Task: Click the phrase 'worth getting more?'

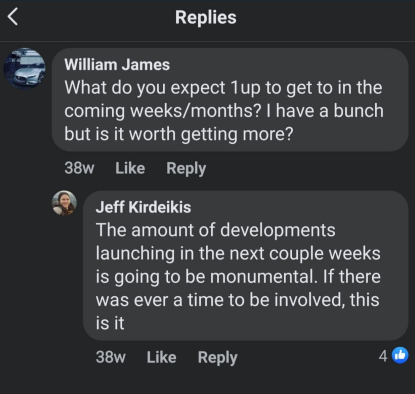Action: point(211,134)
